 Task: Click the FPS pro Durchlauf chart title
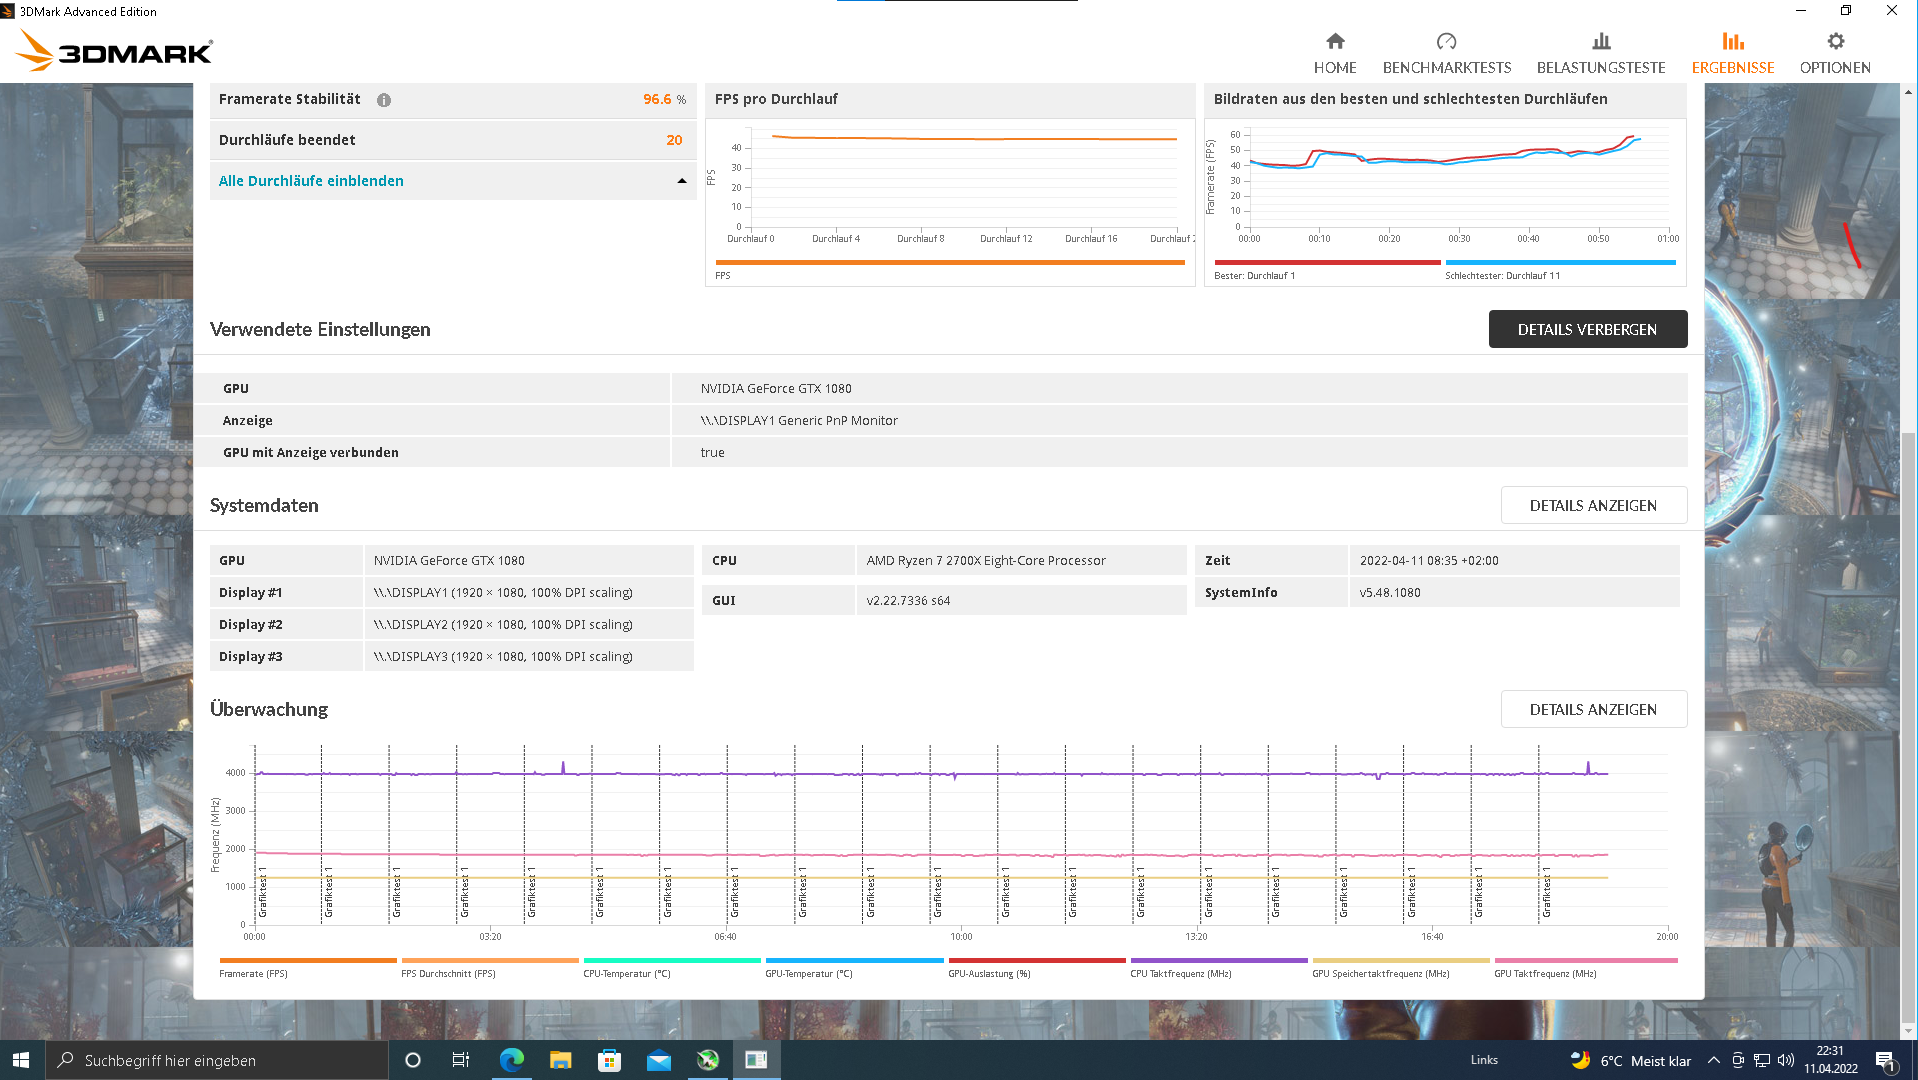click(776, 99)
